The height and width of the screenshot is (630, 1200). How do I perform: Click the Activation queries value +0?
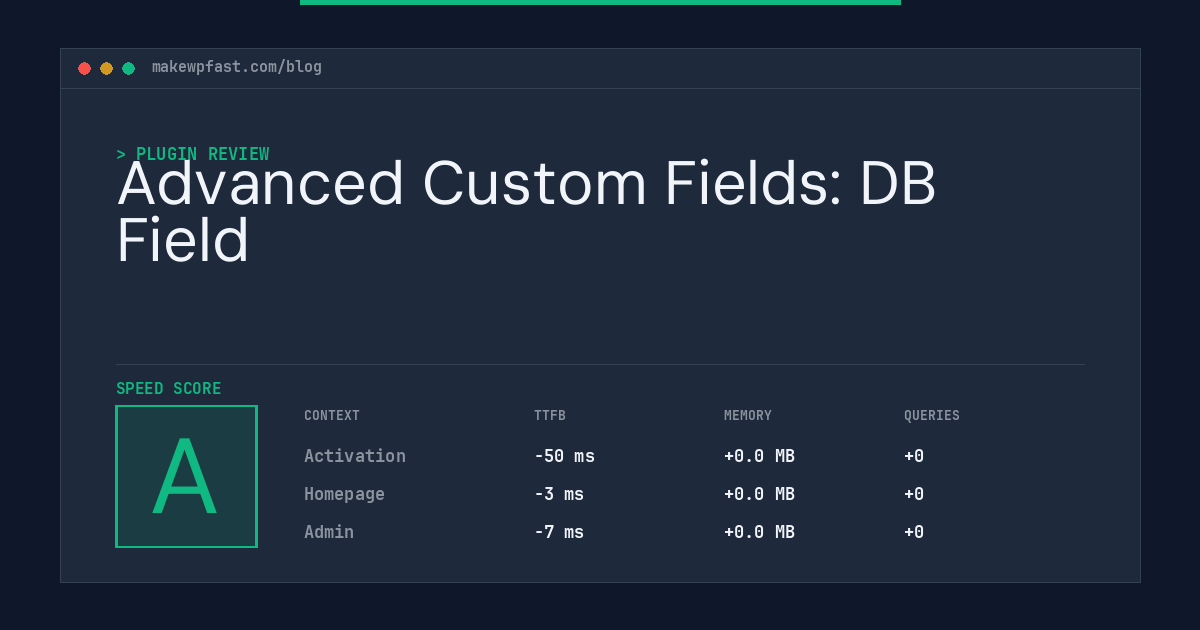pos(914,456)
